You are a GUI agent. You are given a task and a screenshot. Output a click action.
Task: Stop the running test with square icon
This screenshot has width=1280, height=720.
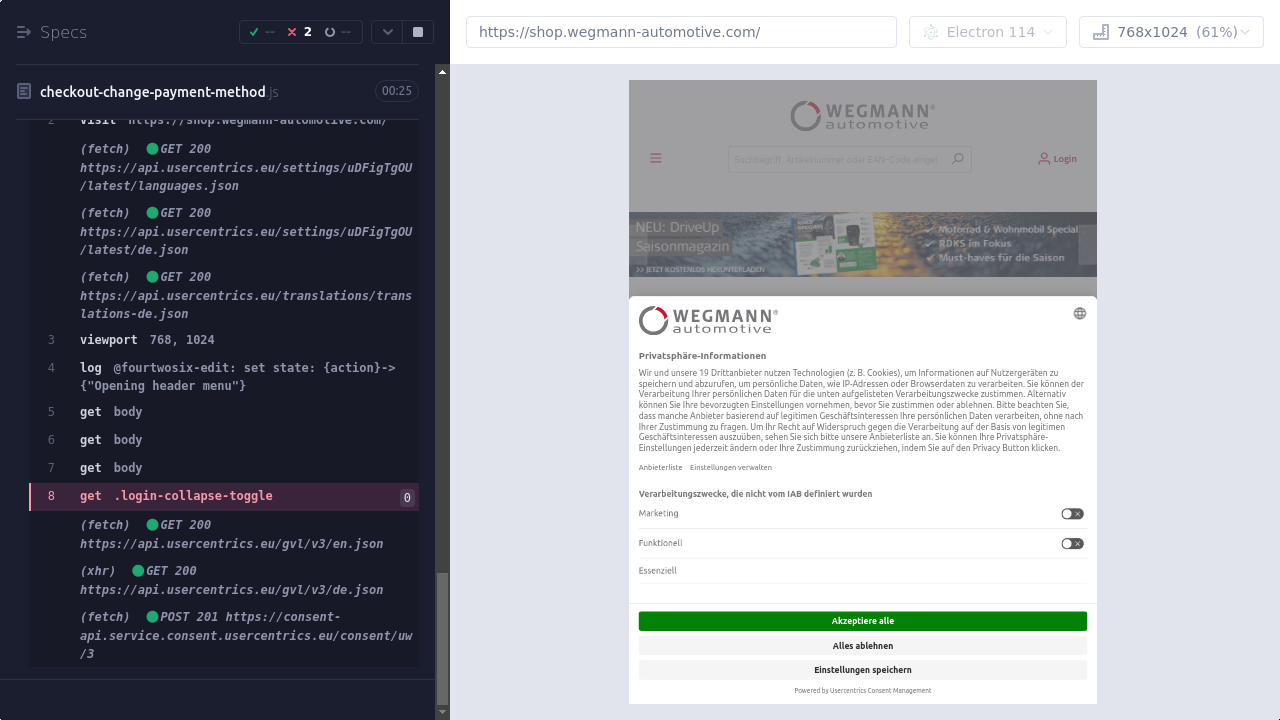pyautogui.click(x=418, y=32)
